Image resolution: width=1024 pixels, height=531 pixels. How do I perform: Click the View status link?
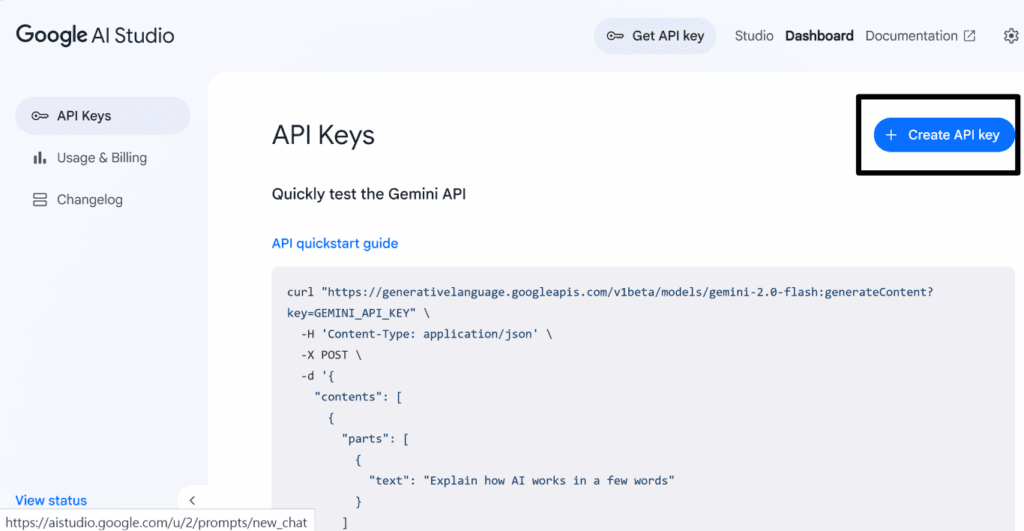tap(51, 500)
